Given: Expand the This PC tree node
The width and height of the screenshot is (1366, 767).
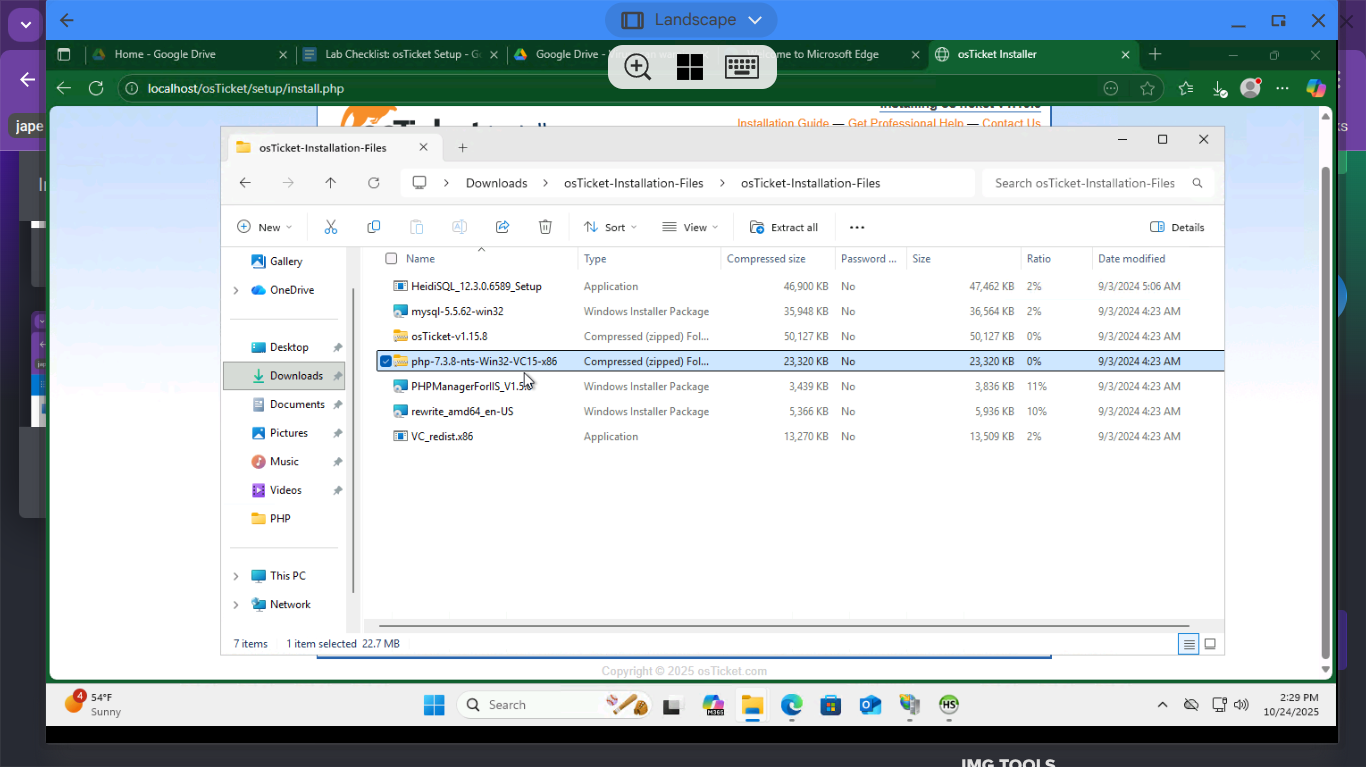Looking at the screenshot, I should [x=236, y=576].
